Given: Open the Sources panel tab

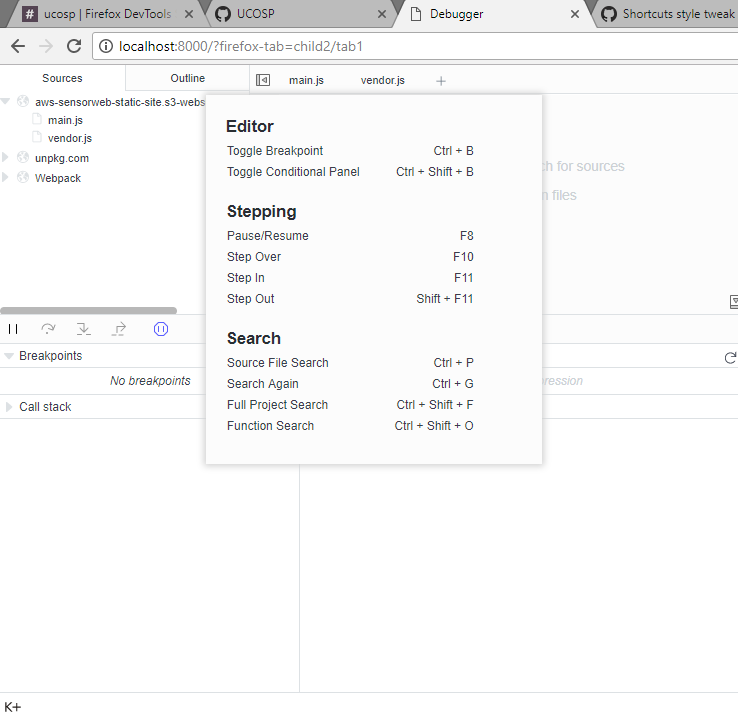Looking at the screenshot, I should tap(62, 78).
